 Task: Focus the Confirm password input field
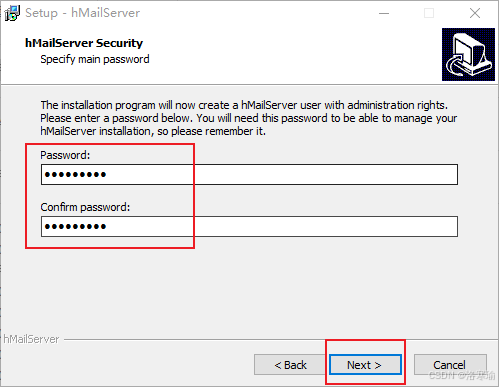coord(249,227)
